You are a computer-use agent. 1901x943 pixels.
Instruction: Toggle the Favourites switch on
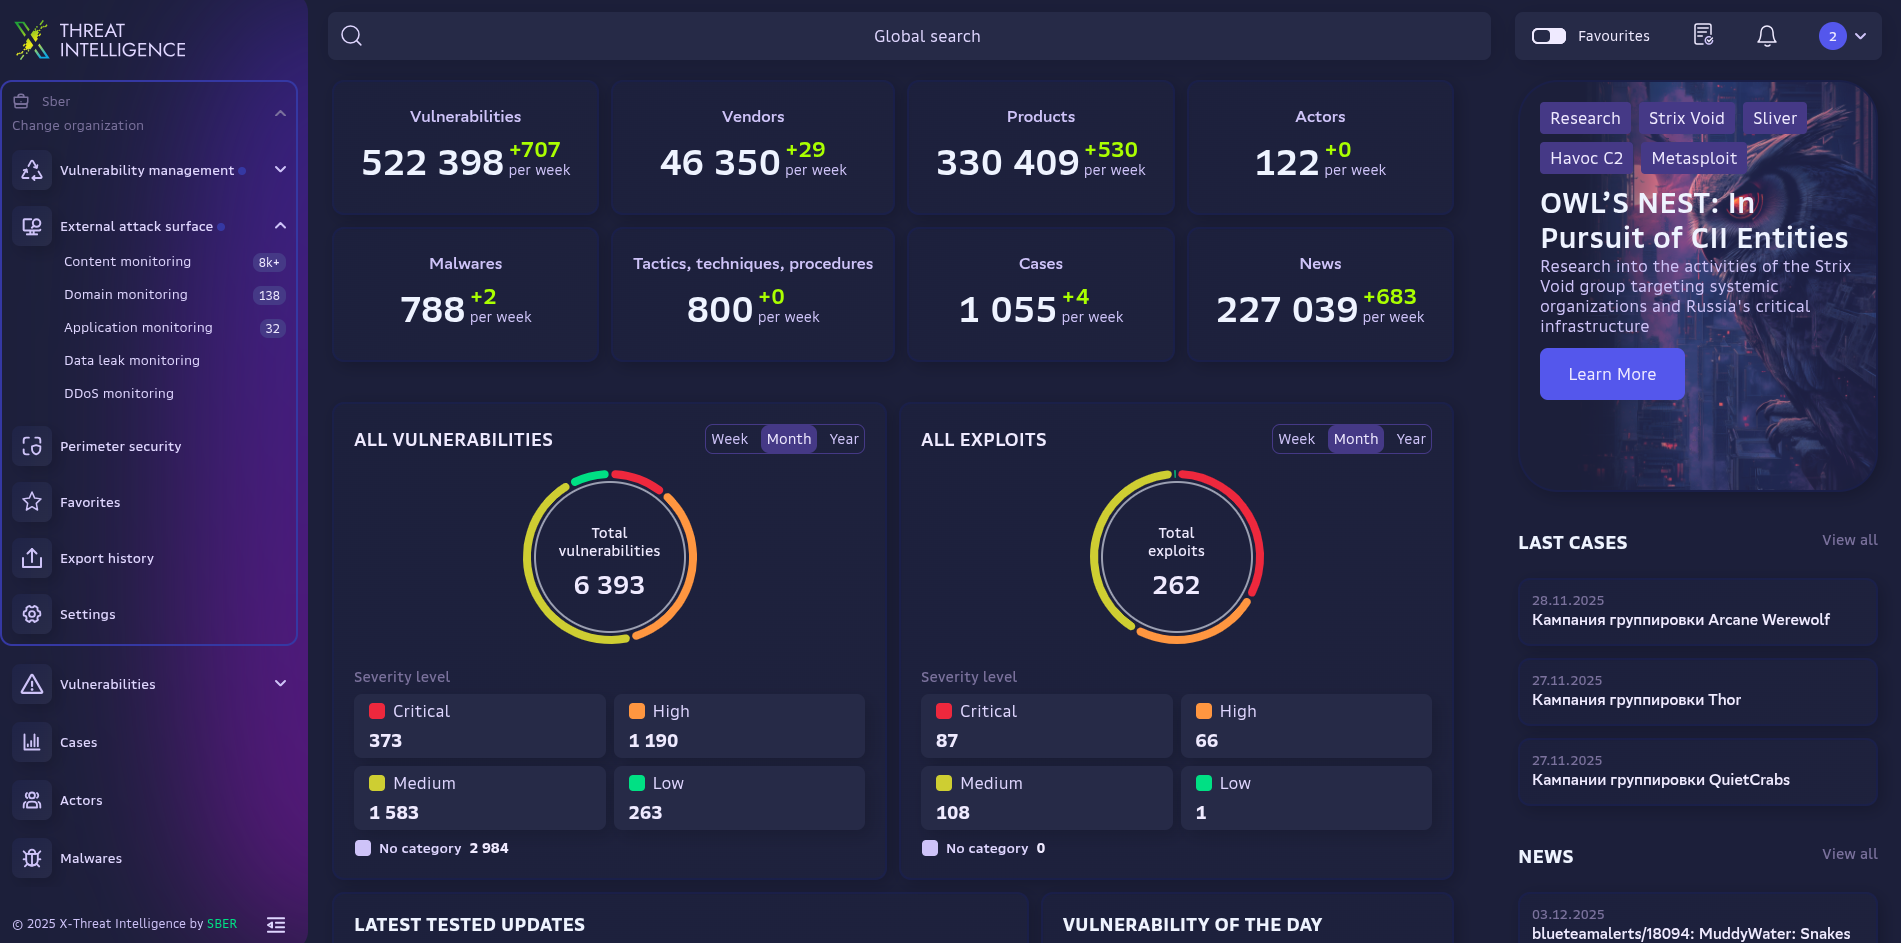[1548, 36]
